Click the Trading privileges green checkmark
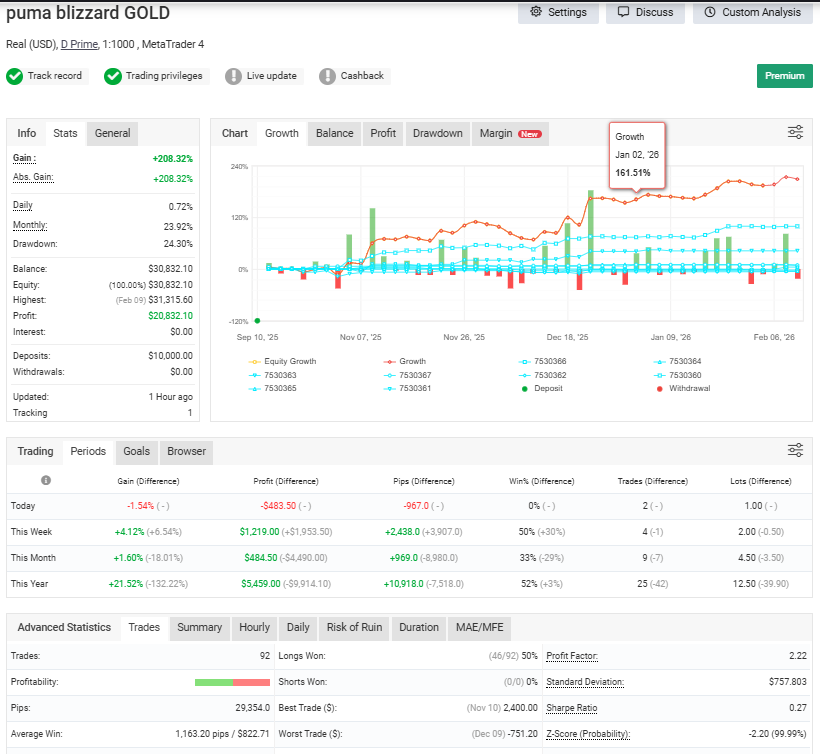 112,76
